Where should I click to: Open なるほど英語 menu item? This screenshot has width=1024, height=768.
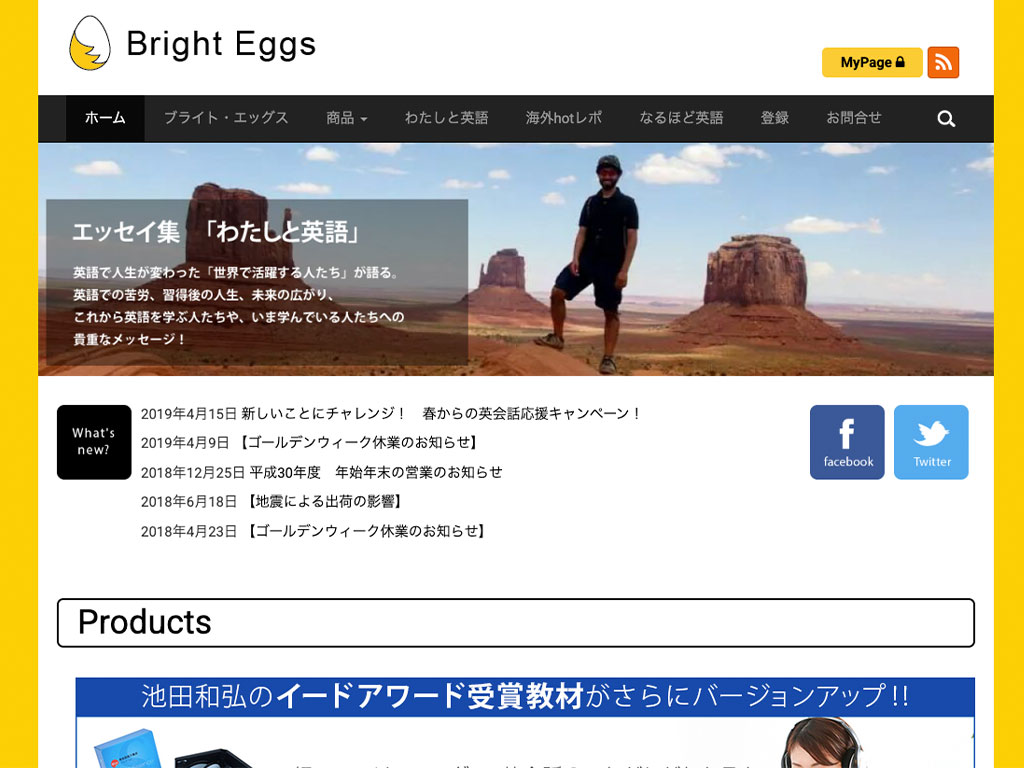coord(681,118)
